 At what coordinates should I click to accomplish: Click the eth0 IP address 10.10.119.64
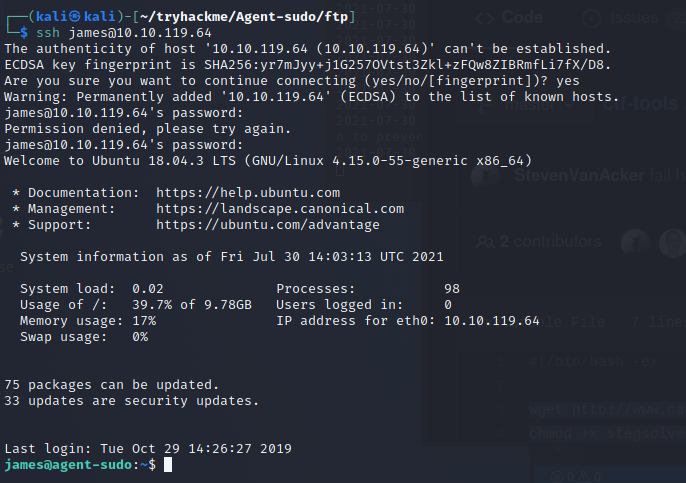point(492,321)
